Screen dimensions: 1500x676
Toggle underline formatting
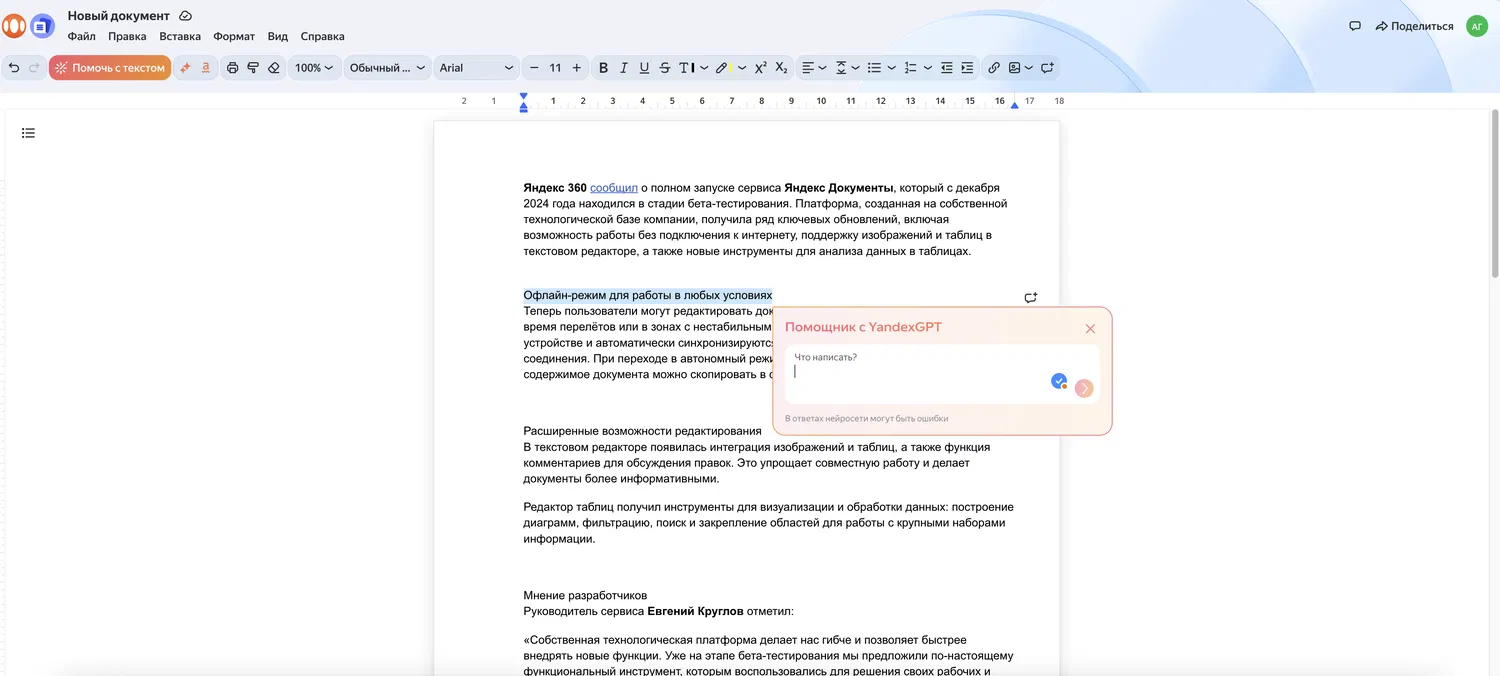[x=644, y=68]
